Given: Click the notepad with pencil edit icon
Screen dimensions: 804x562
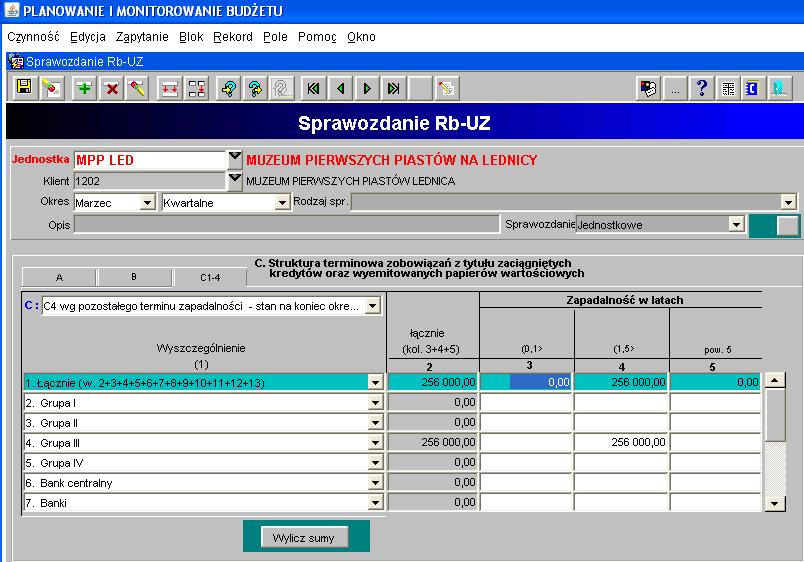Looking at the screenshot, I should 447,88.
